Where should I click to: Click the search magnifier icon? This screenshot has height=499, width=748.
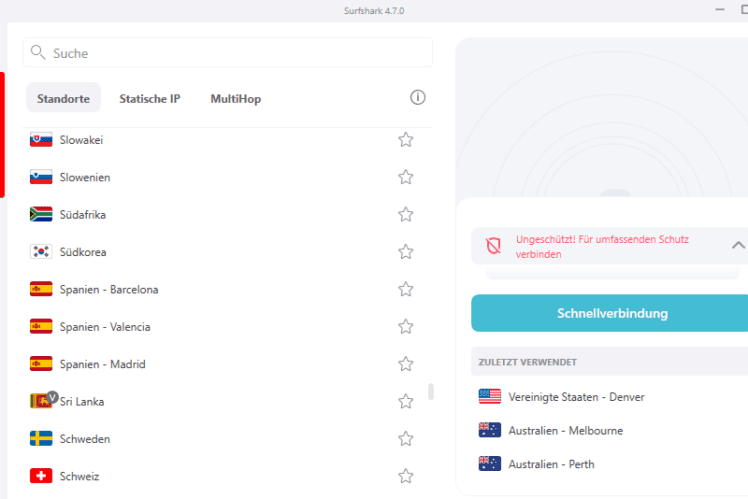38,52
